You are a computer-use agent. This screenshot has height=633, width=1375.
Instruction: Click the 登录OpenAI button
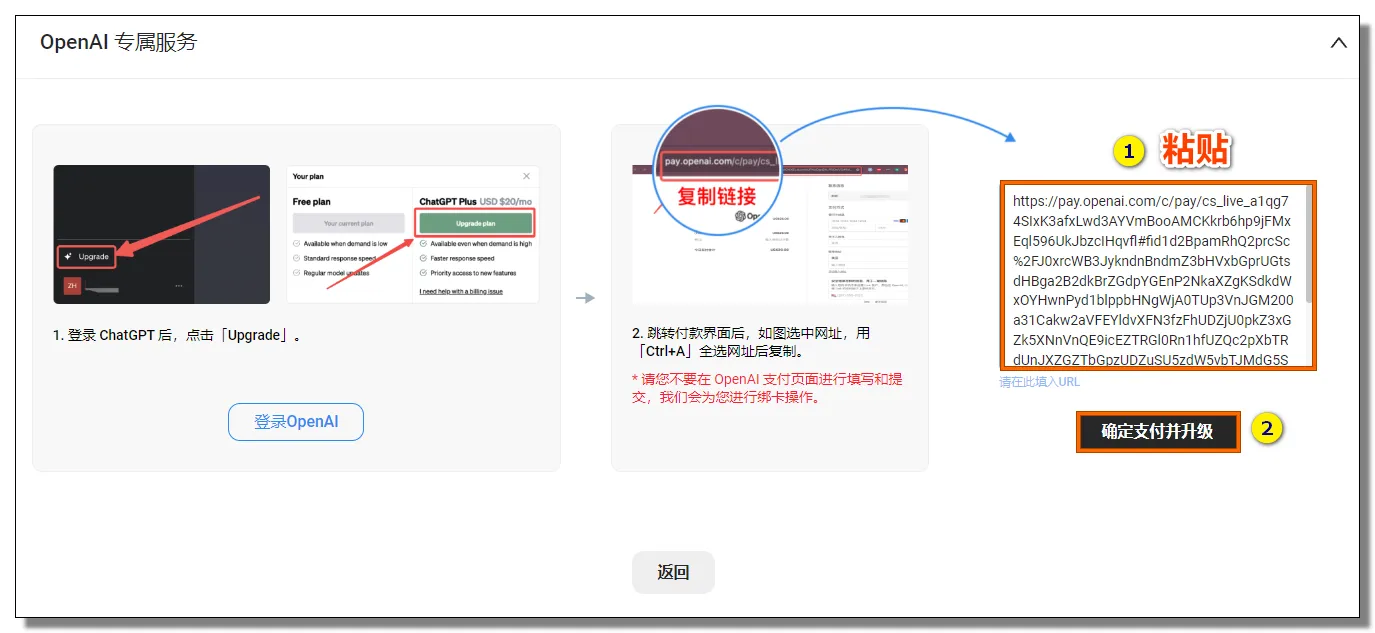coord(296,422)
